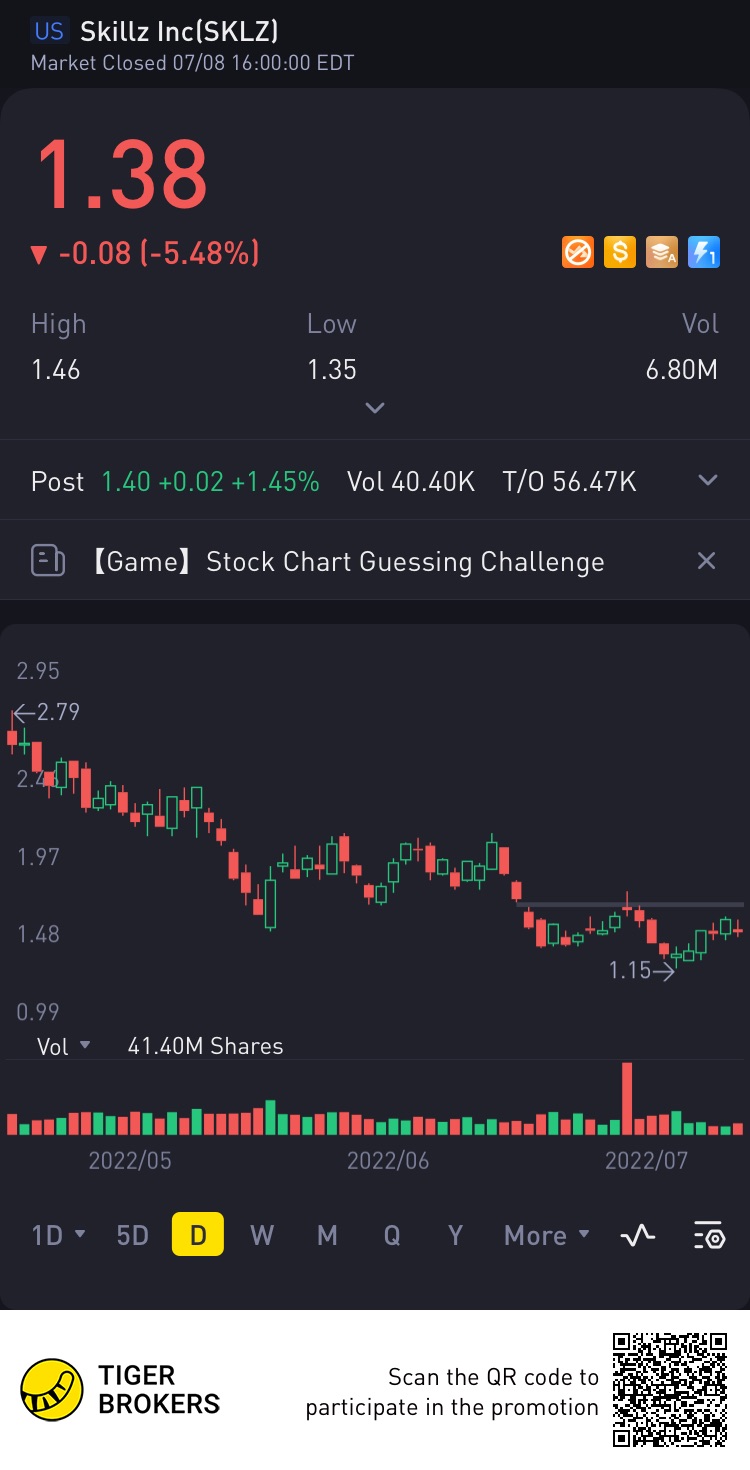Click the blue lightning bolt badge
The width and height of the screenshot is (750, 1470).
tap(703, 252)
